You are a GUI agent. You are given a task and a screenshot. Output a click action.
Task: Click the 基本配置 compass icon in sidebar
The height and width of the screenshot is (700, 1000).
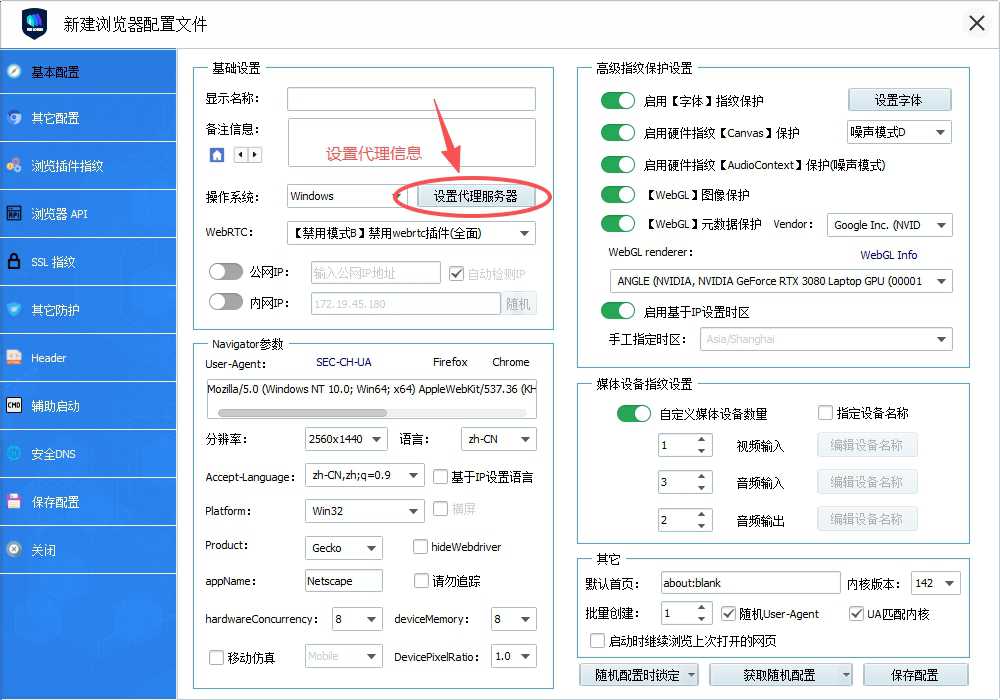(14, 71)
